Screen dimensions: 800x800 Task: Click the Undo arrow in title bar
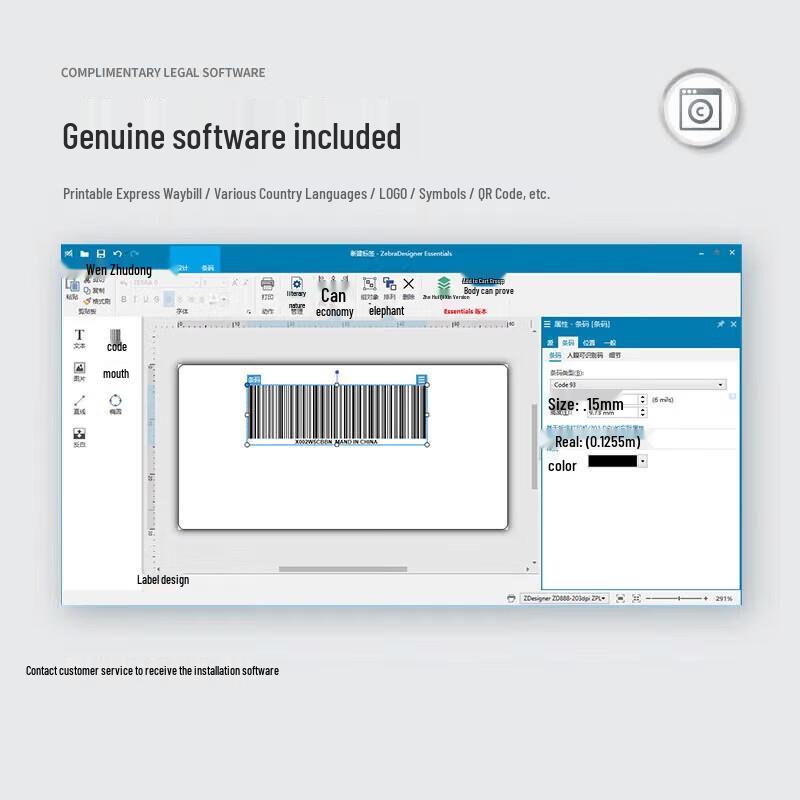117,254
